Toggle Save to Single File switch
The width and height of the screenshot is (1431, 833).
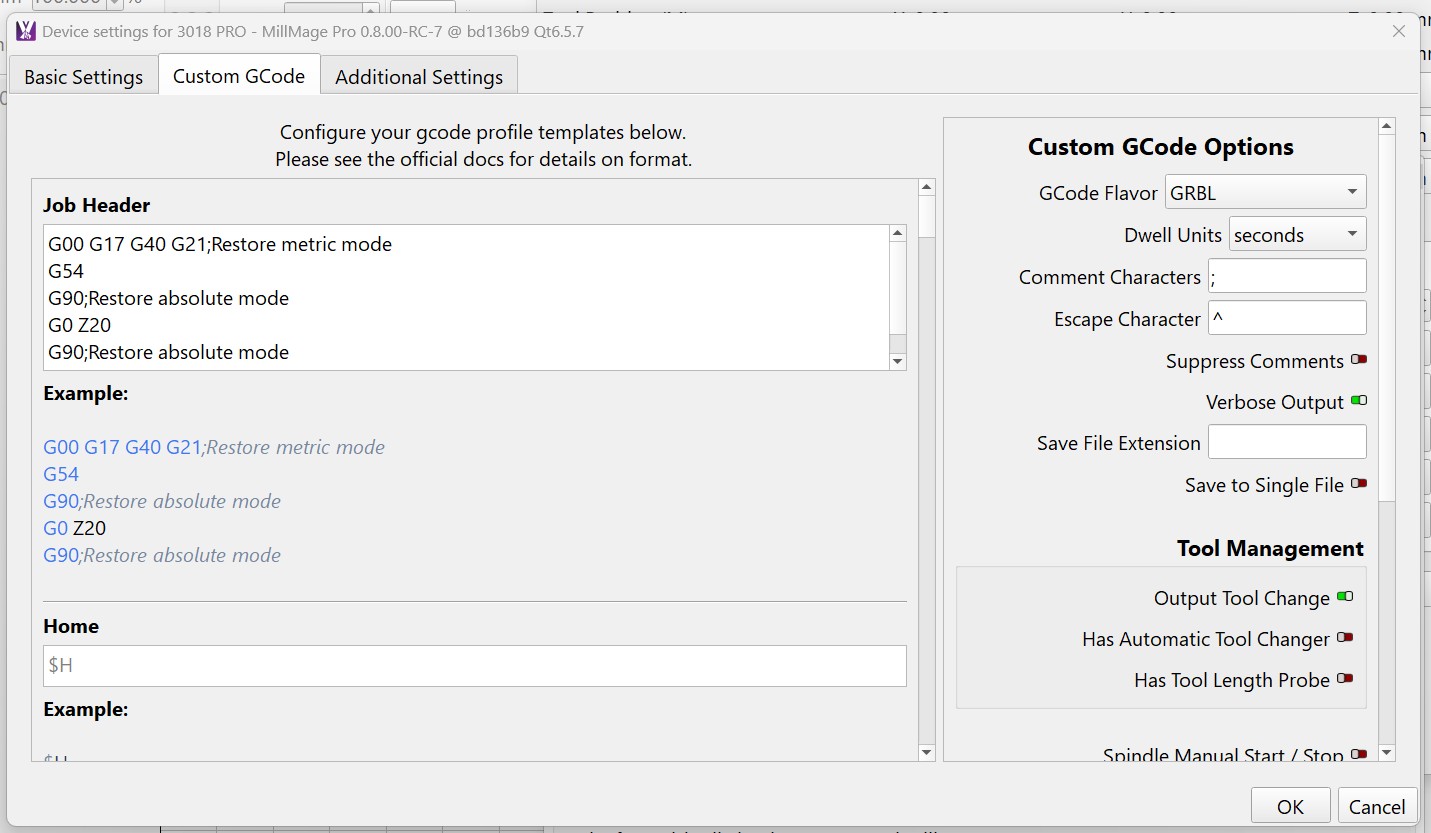coord(1358,484)
